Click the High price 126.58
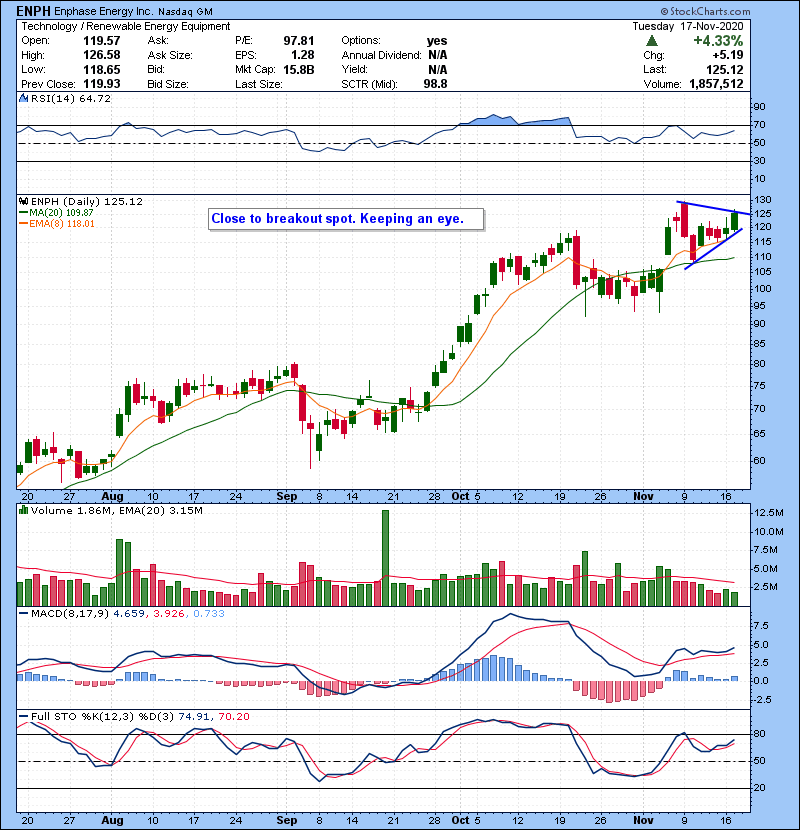 coord(102,55)
